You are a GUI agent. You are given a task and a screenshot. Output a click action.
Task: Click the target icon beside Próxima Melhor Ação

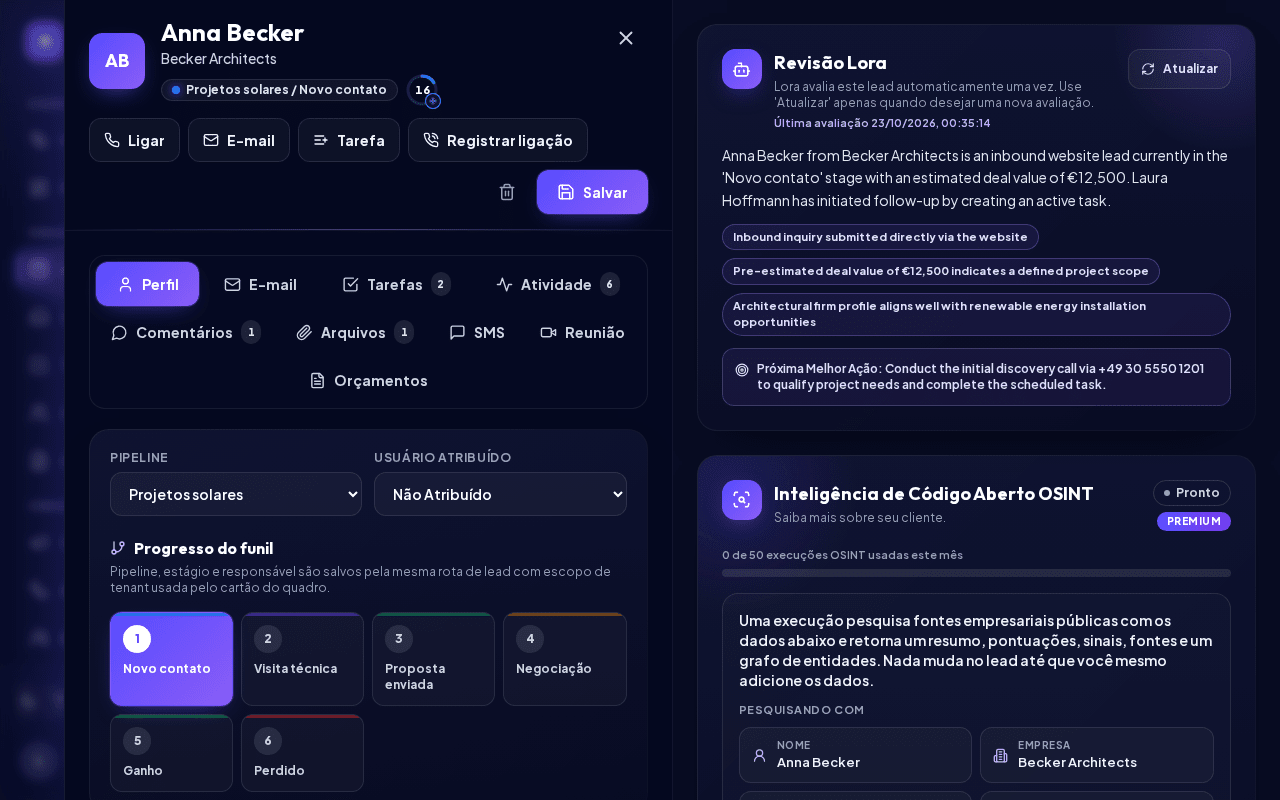[742, 369]
